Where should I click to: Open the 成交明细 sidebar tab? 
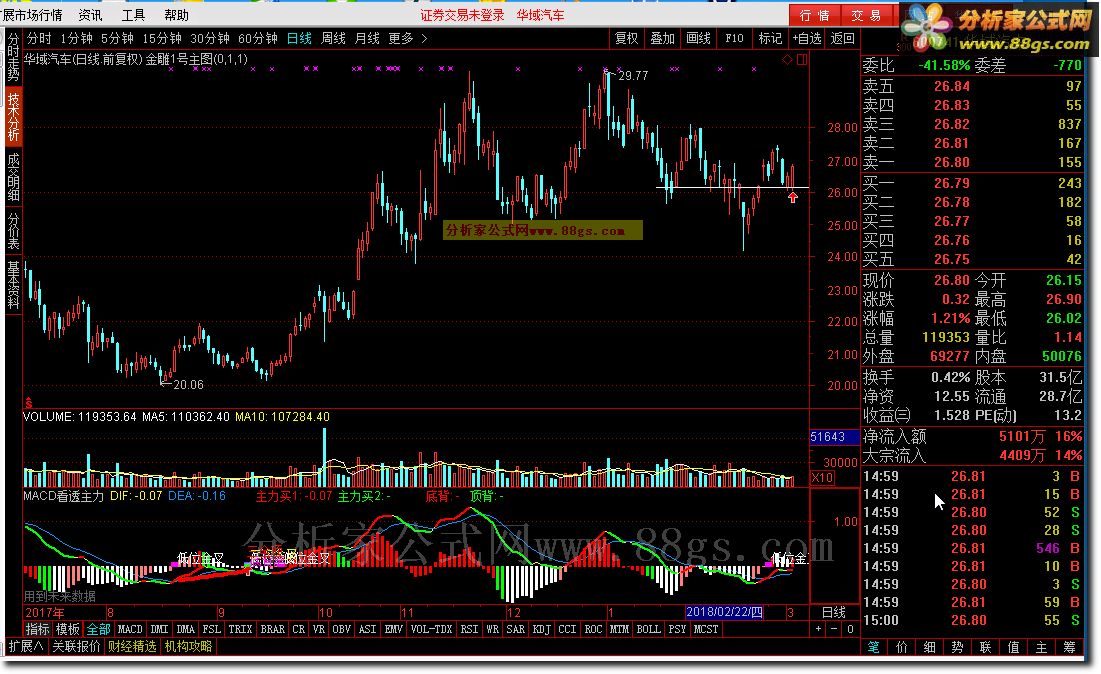point(13,176)
